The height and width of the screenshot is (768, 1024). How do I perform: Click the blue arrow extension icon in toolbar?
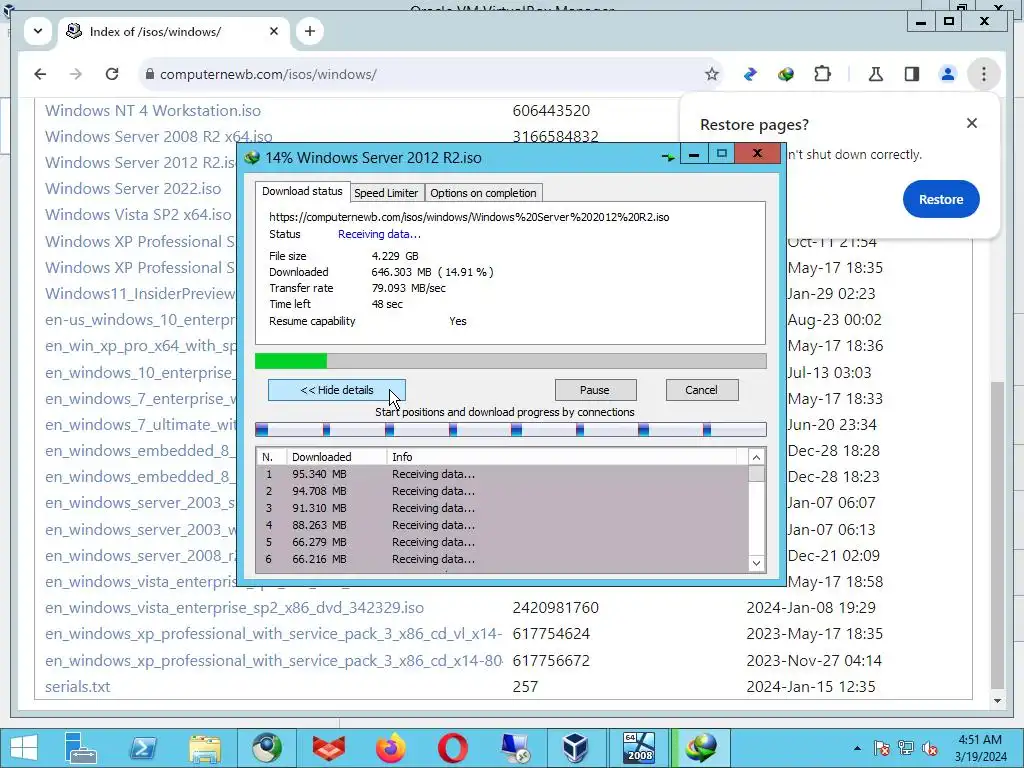[x=750, y=74]
